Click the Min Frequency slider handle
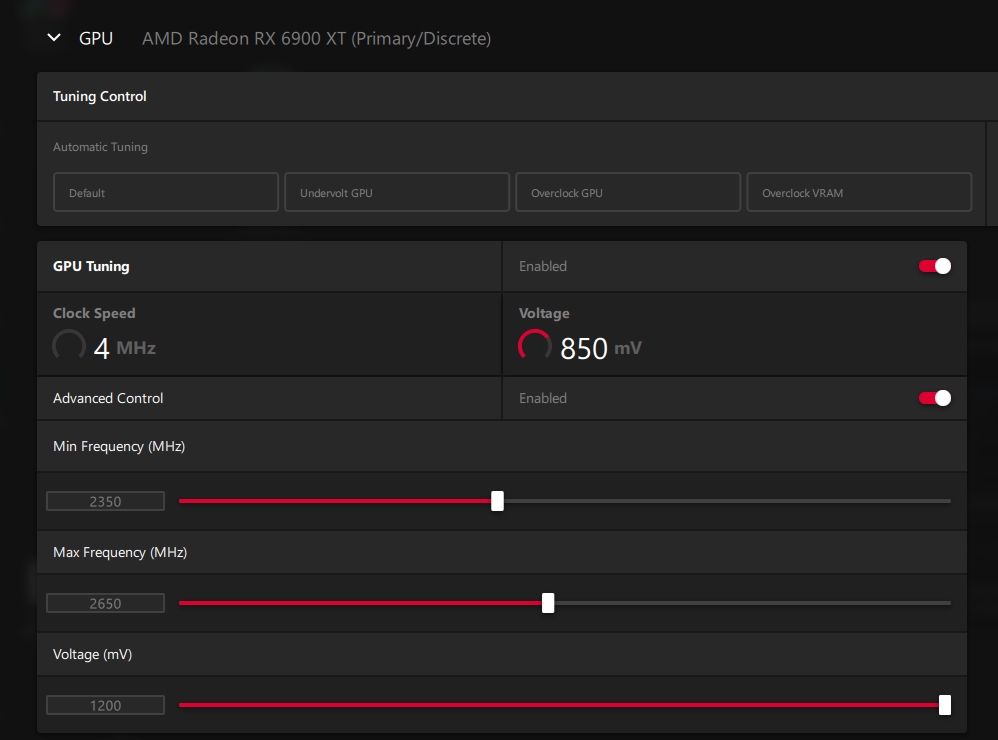The width and height of the screenshot is (998, 740). (x=497, y=501)
